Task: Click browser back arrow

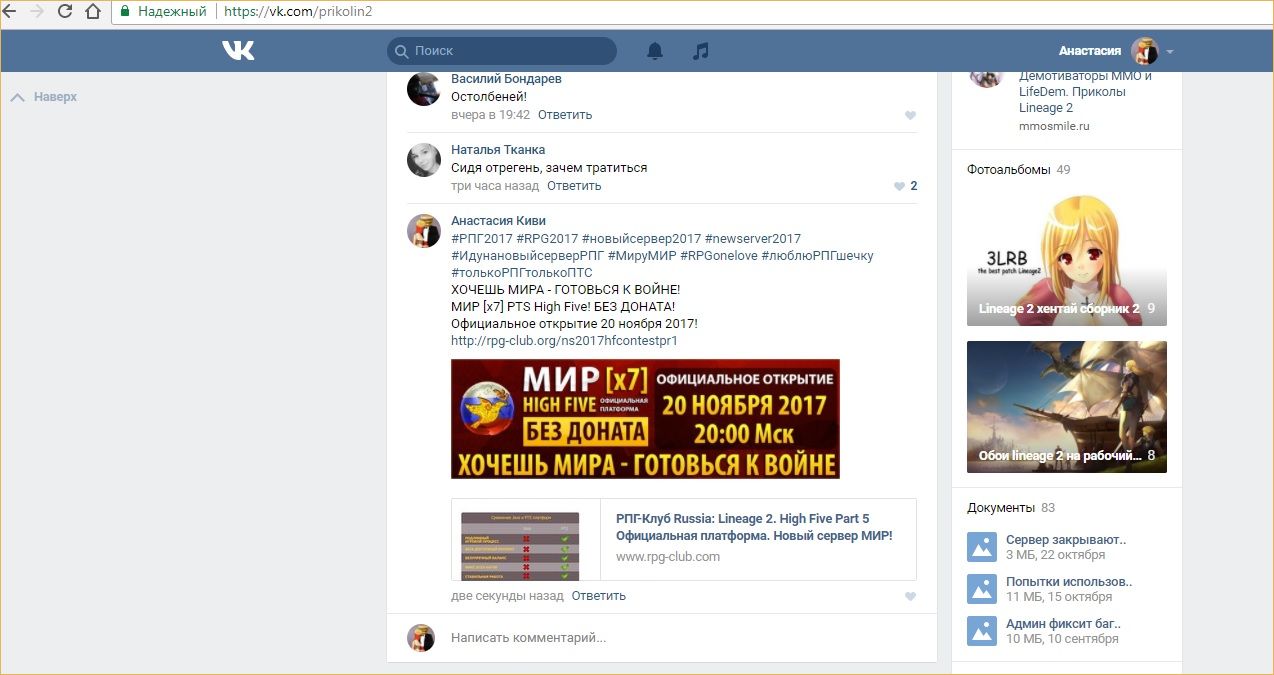Action: point(11,12)
